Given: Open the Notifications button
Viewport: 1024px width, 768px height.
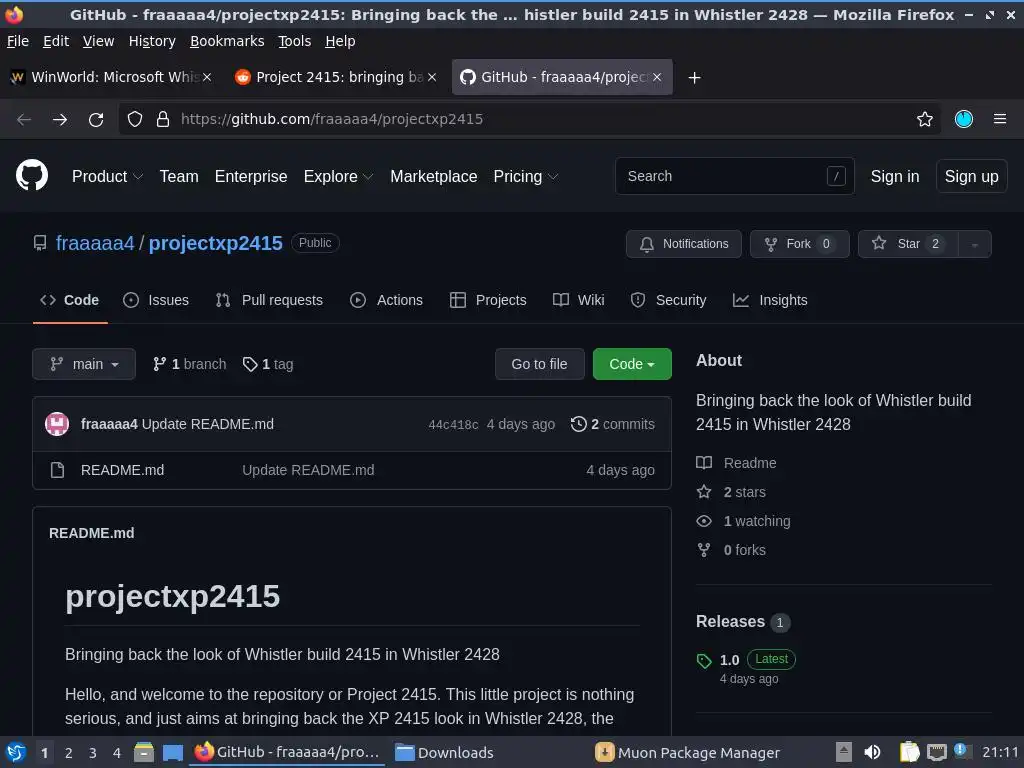Looking at the screenshot, I should (684, 244).
